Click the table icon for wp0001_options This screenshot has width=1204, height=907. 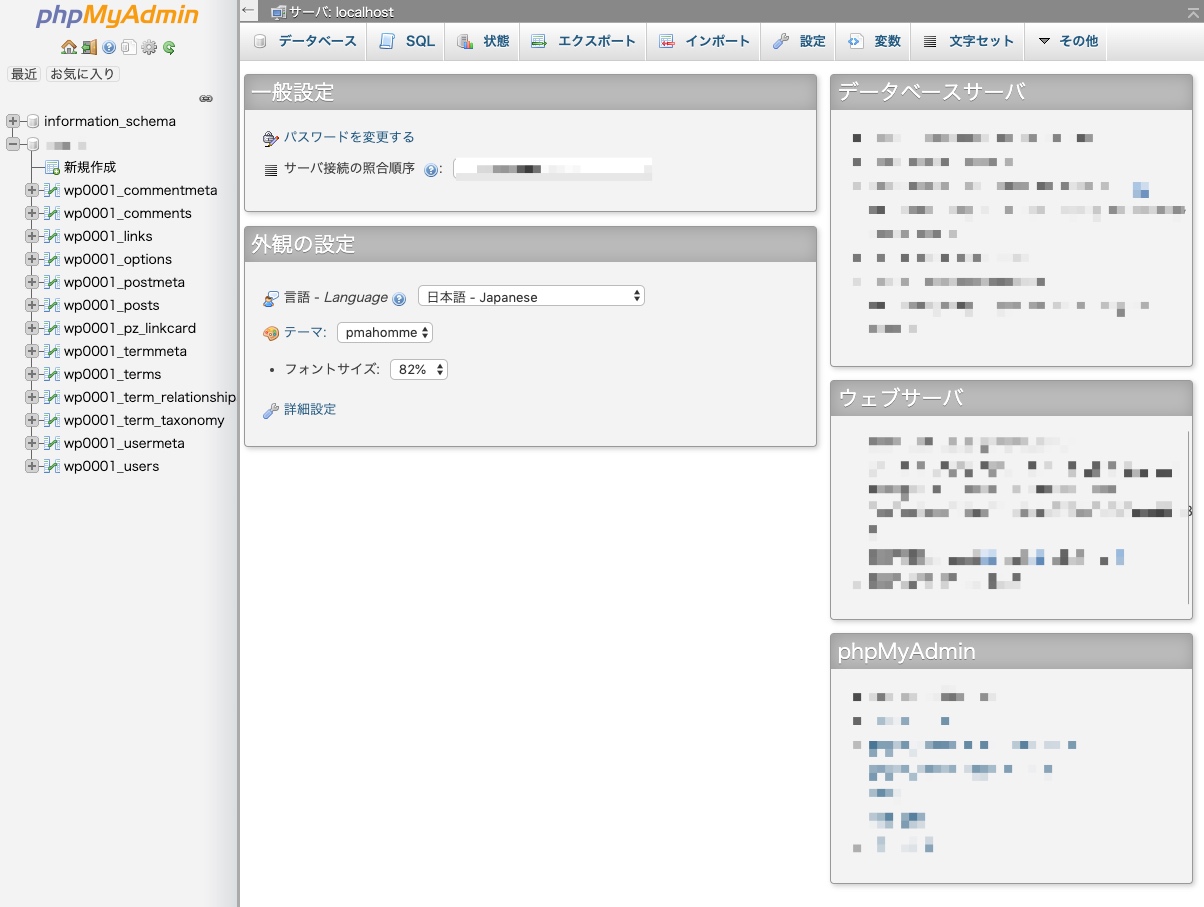tap(53, 259)
